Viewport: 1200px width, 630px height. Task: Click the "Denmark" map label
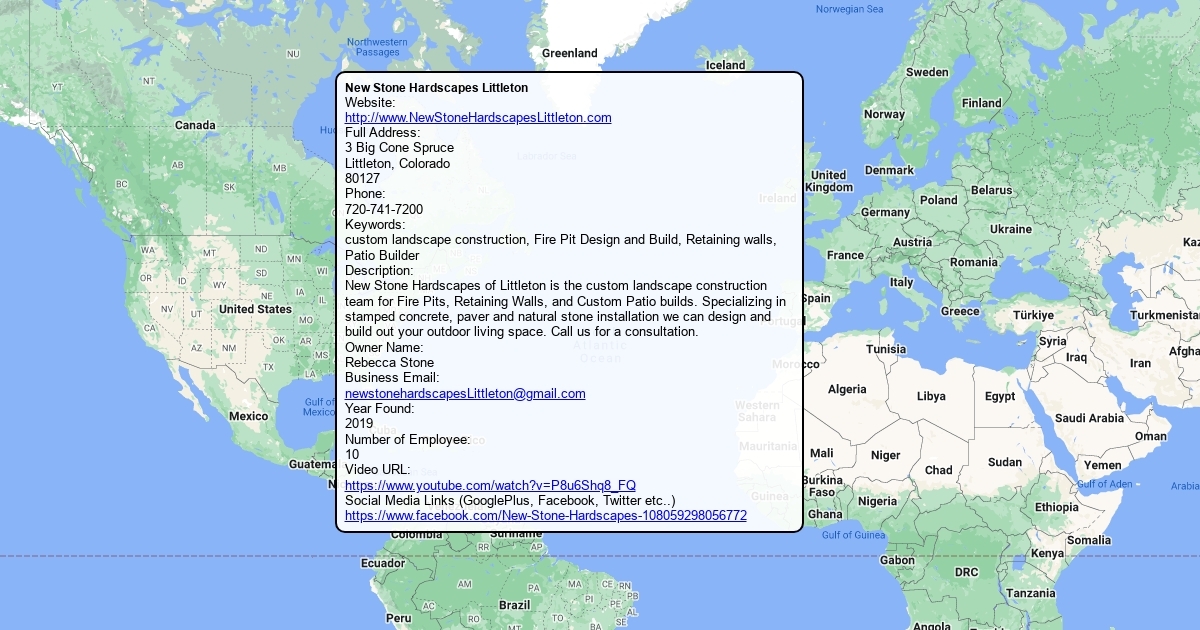(889, 170)
